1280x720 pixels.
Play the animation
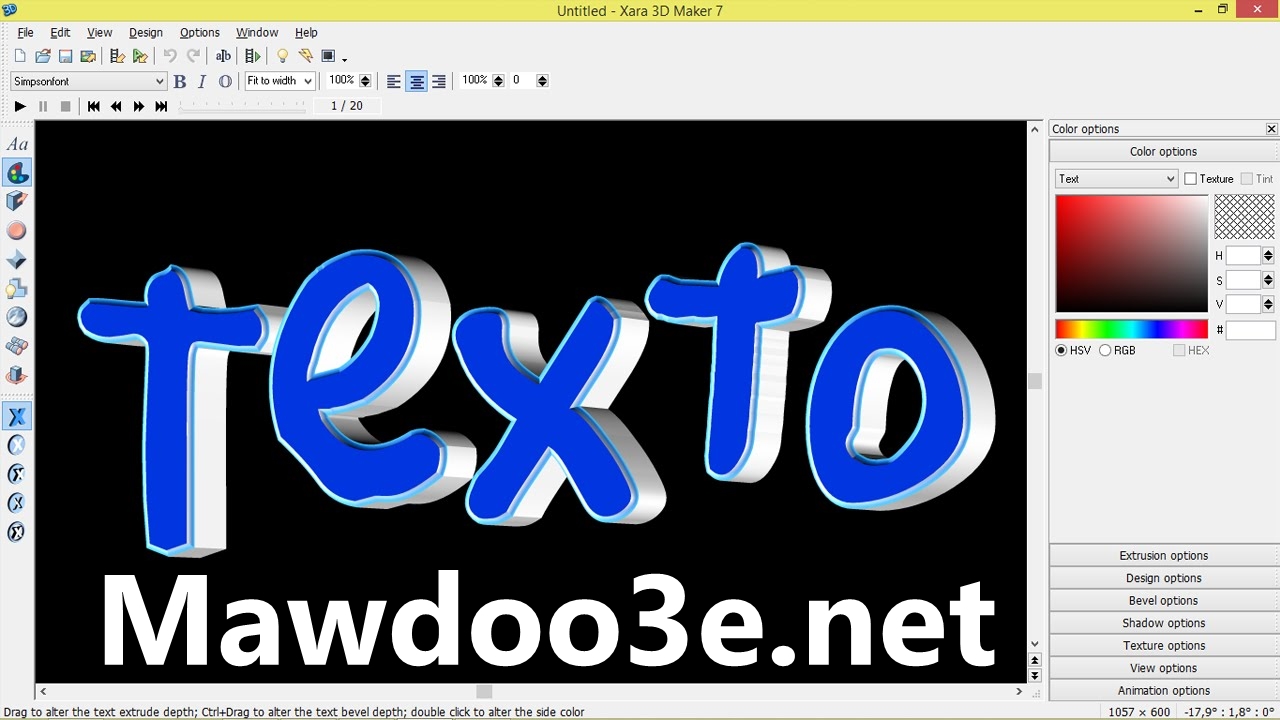[19, 106]
